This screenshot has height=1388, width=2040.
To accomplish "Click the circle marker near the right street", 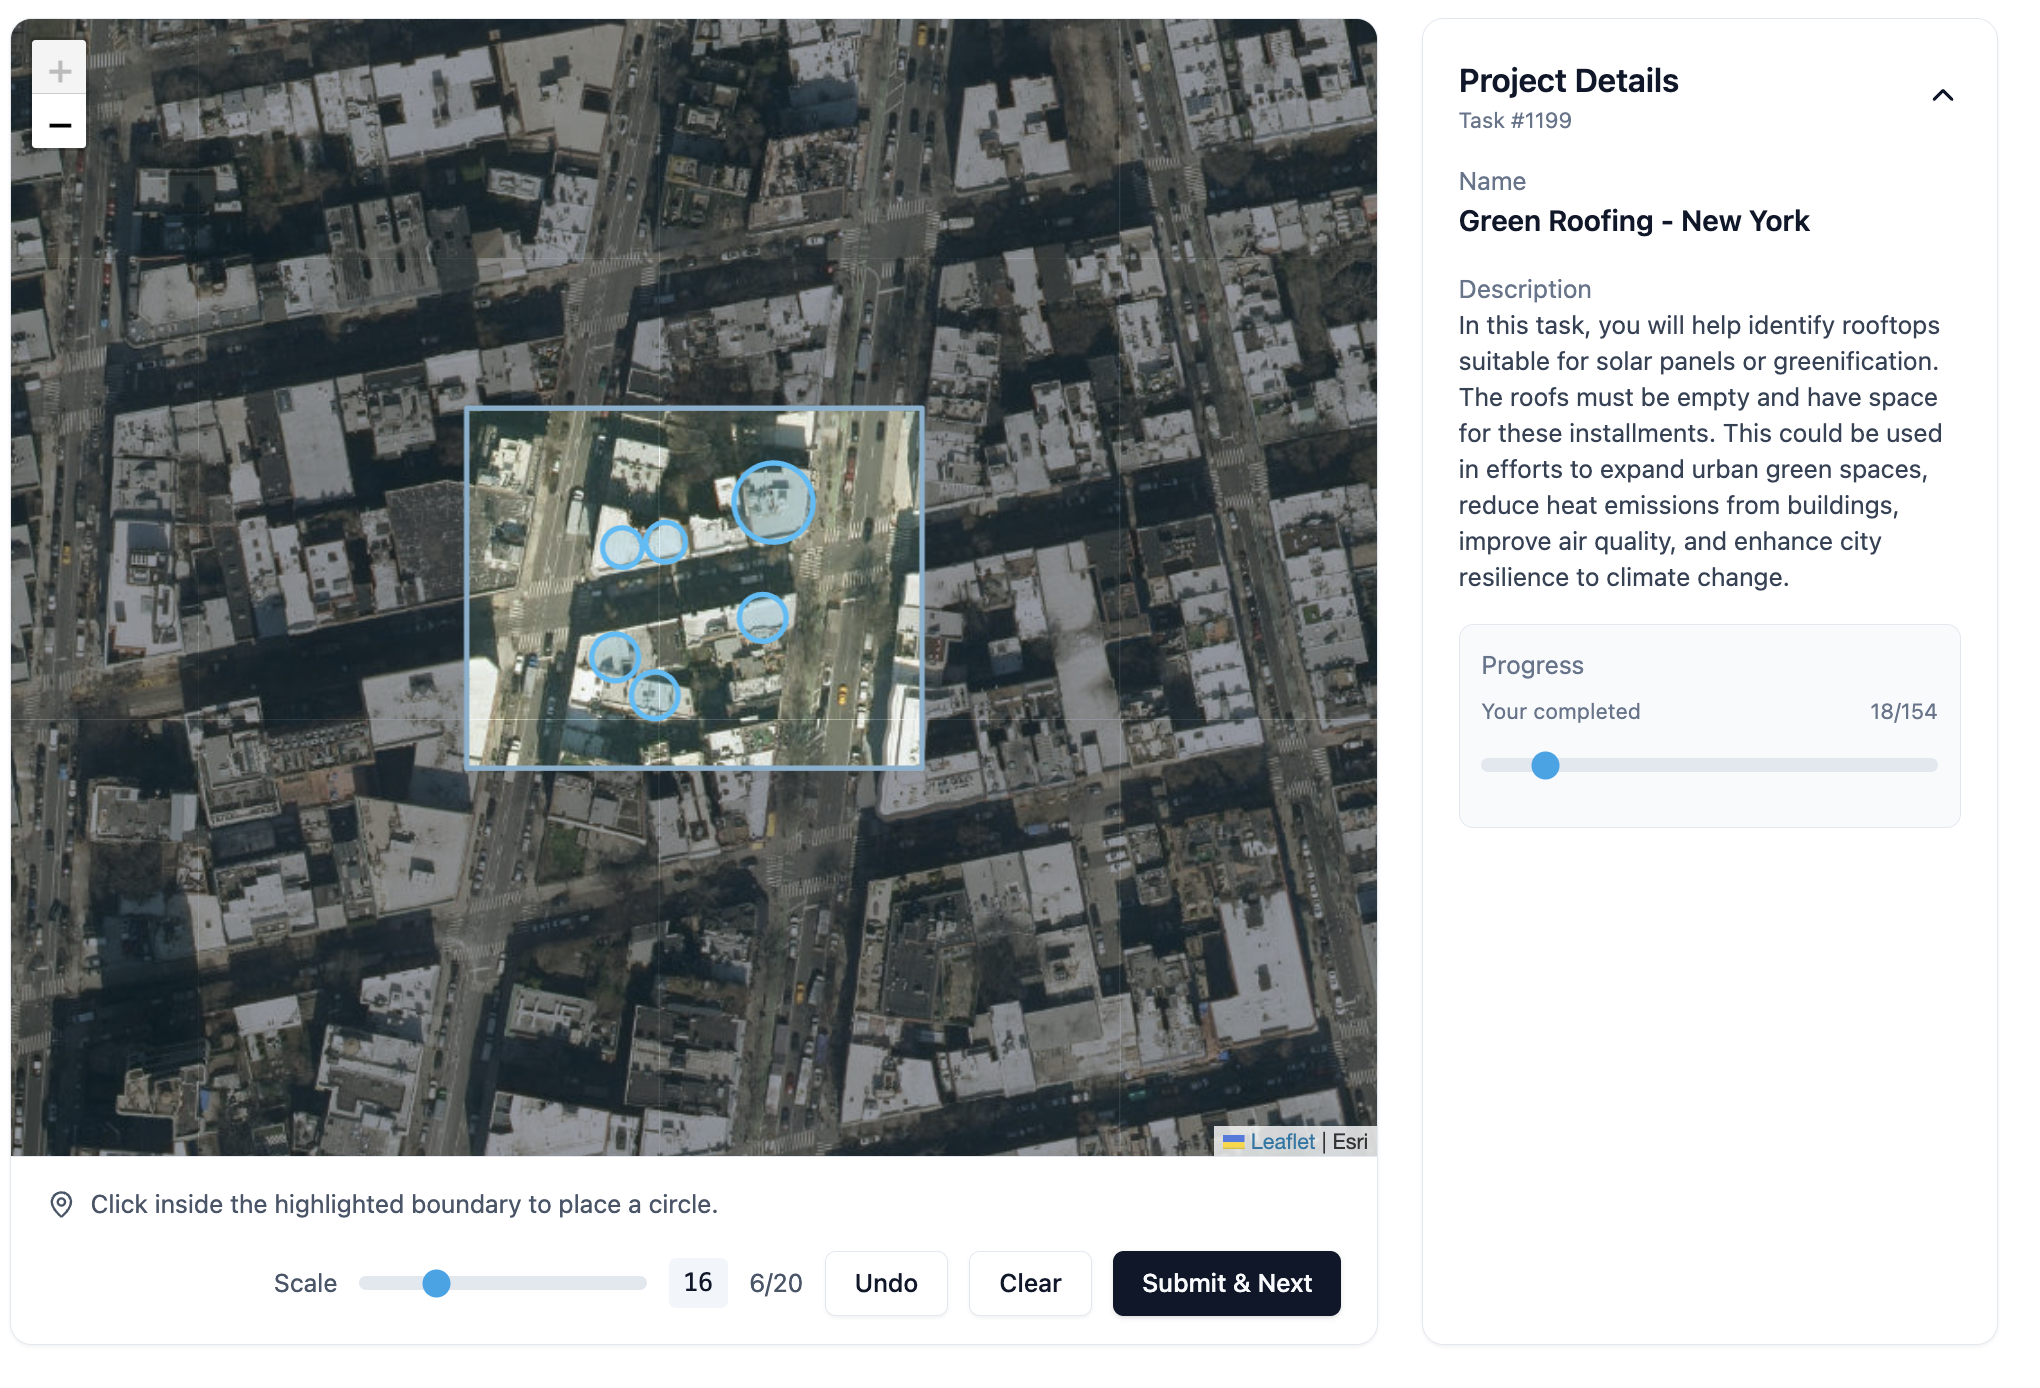I will tap(762, 617).
